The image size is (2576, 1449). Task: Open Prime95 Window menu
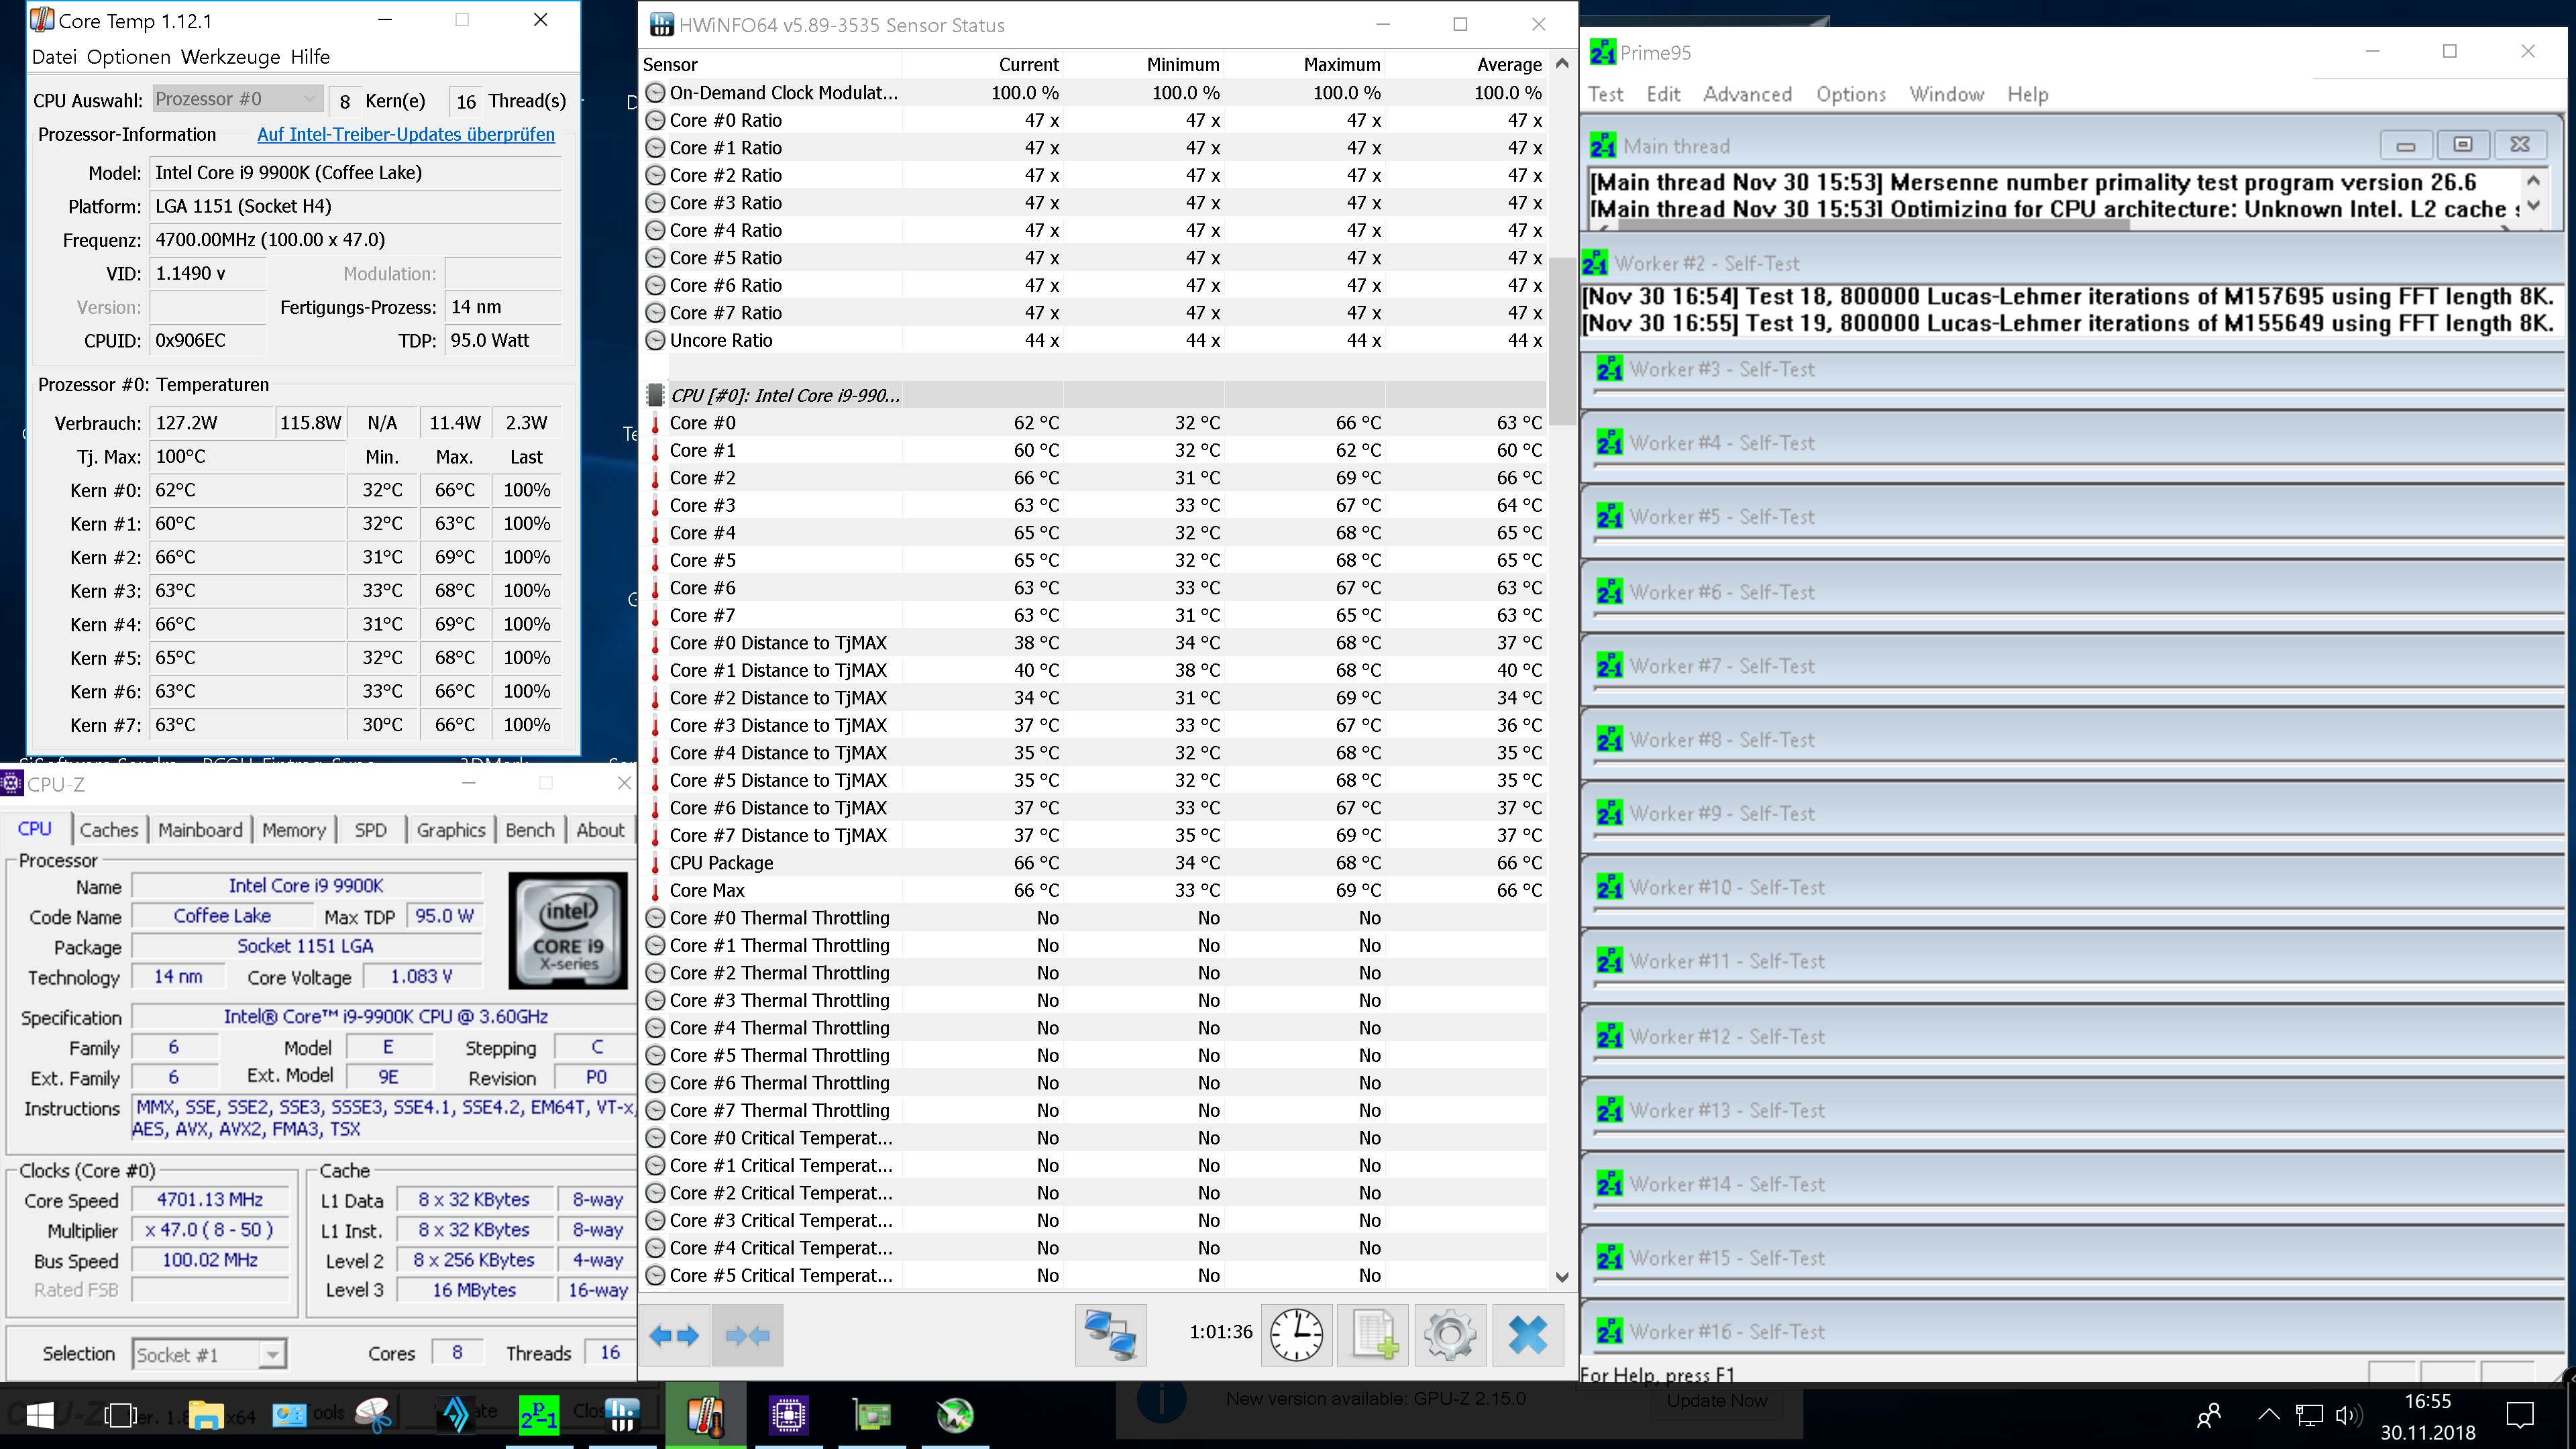[1946, 94]
